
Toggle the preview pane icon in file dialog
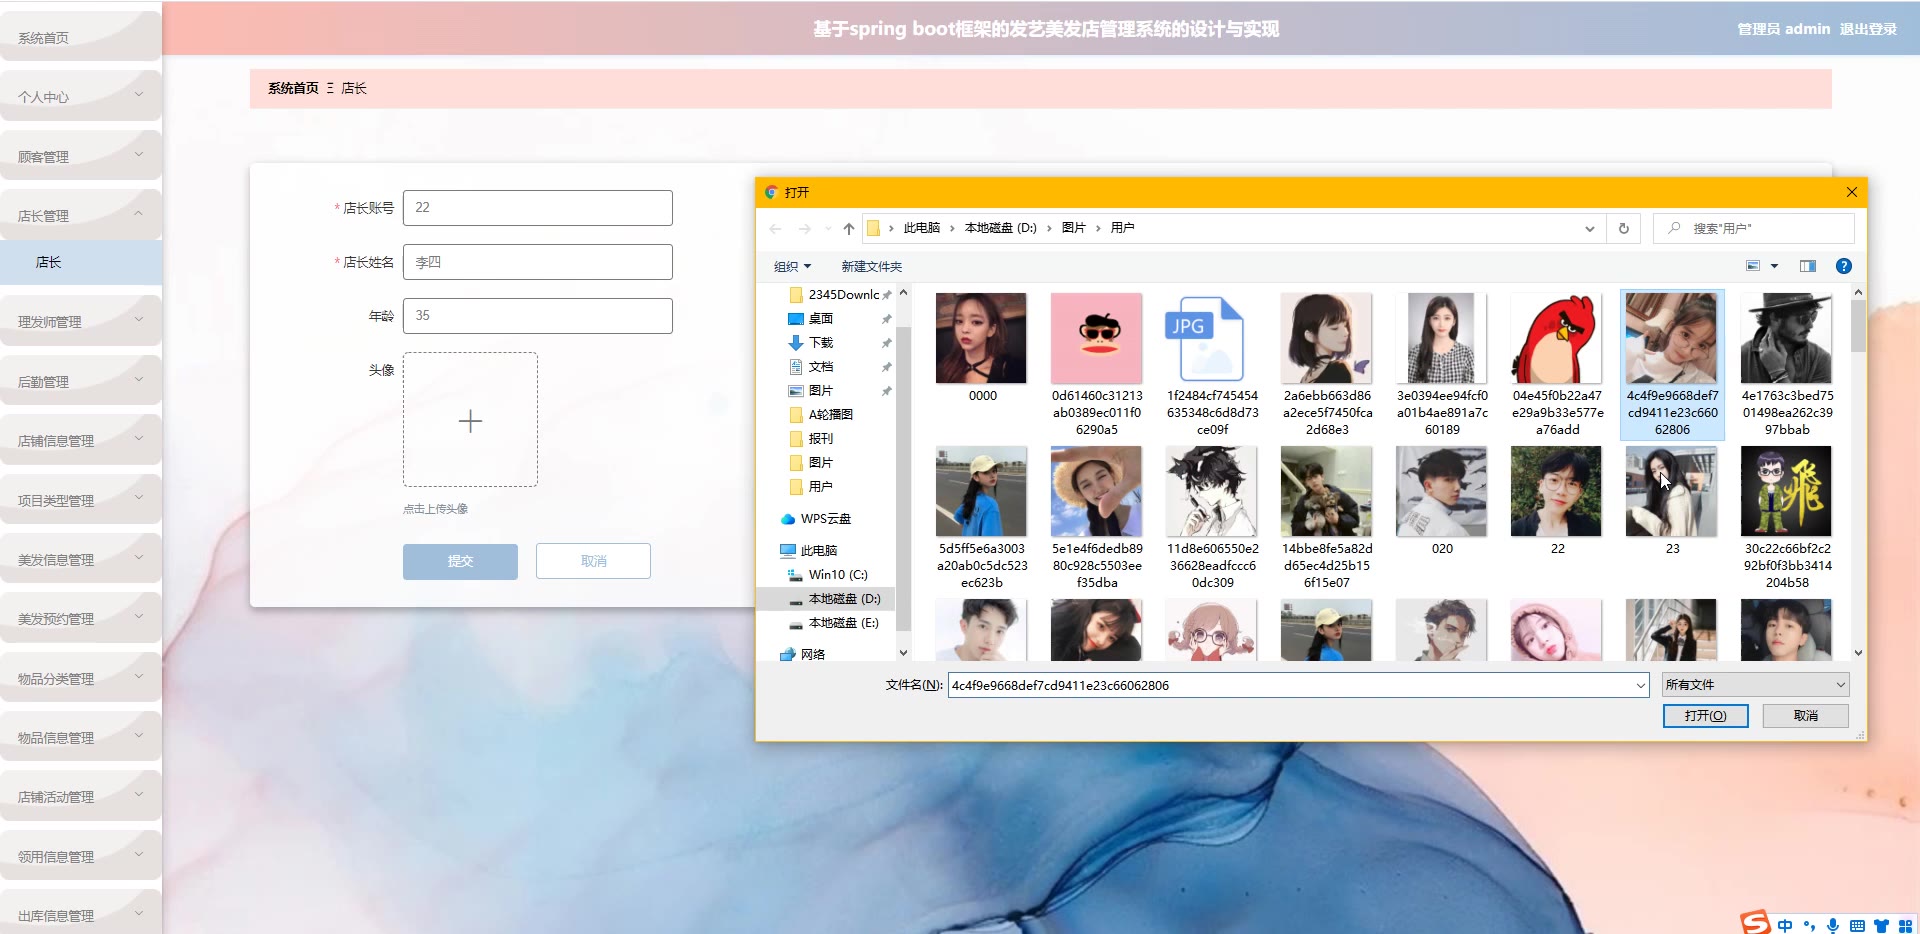(x=1808, y=266)
